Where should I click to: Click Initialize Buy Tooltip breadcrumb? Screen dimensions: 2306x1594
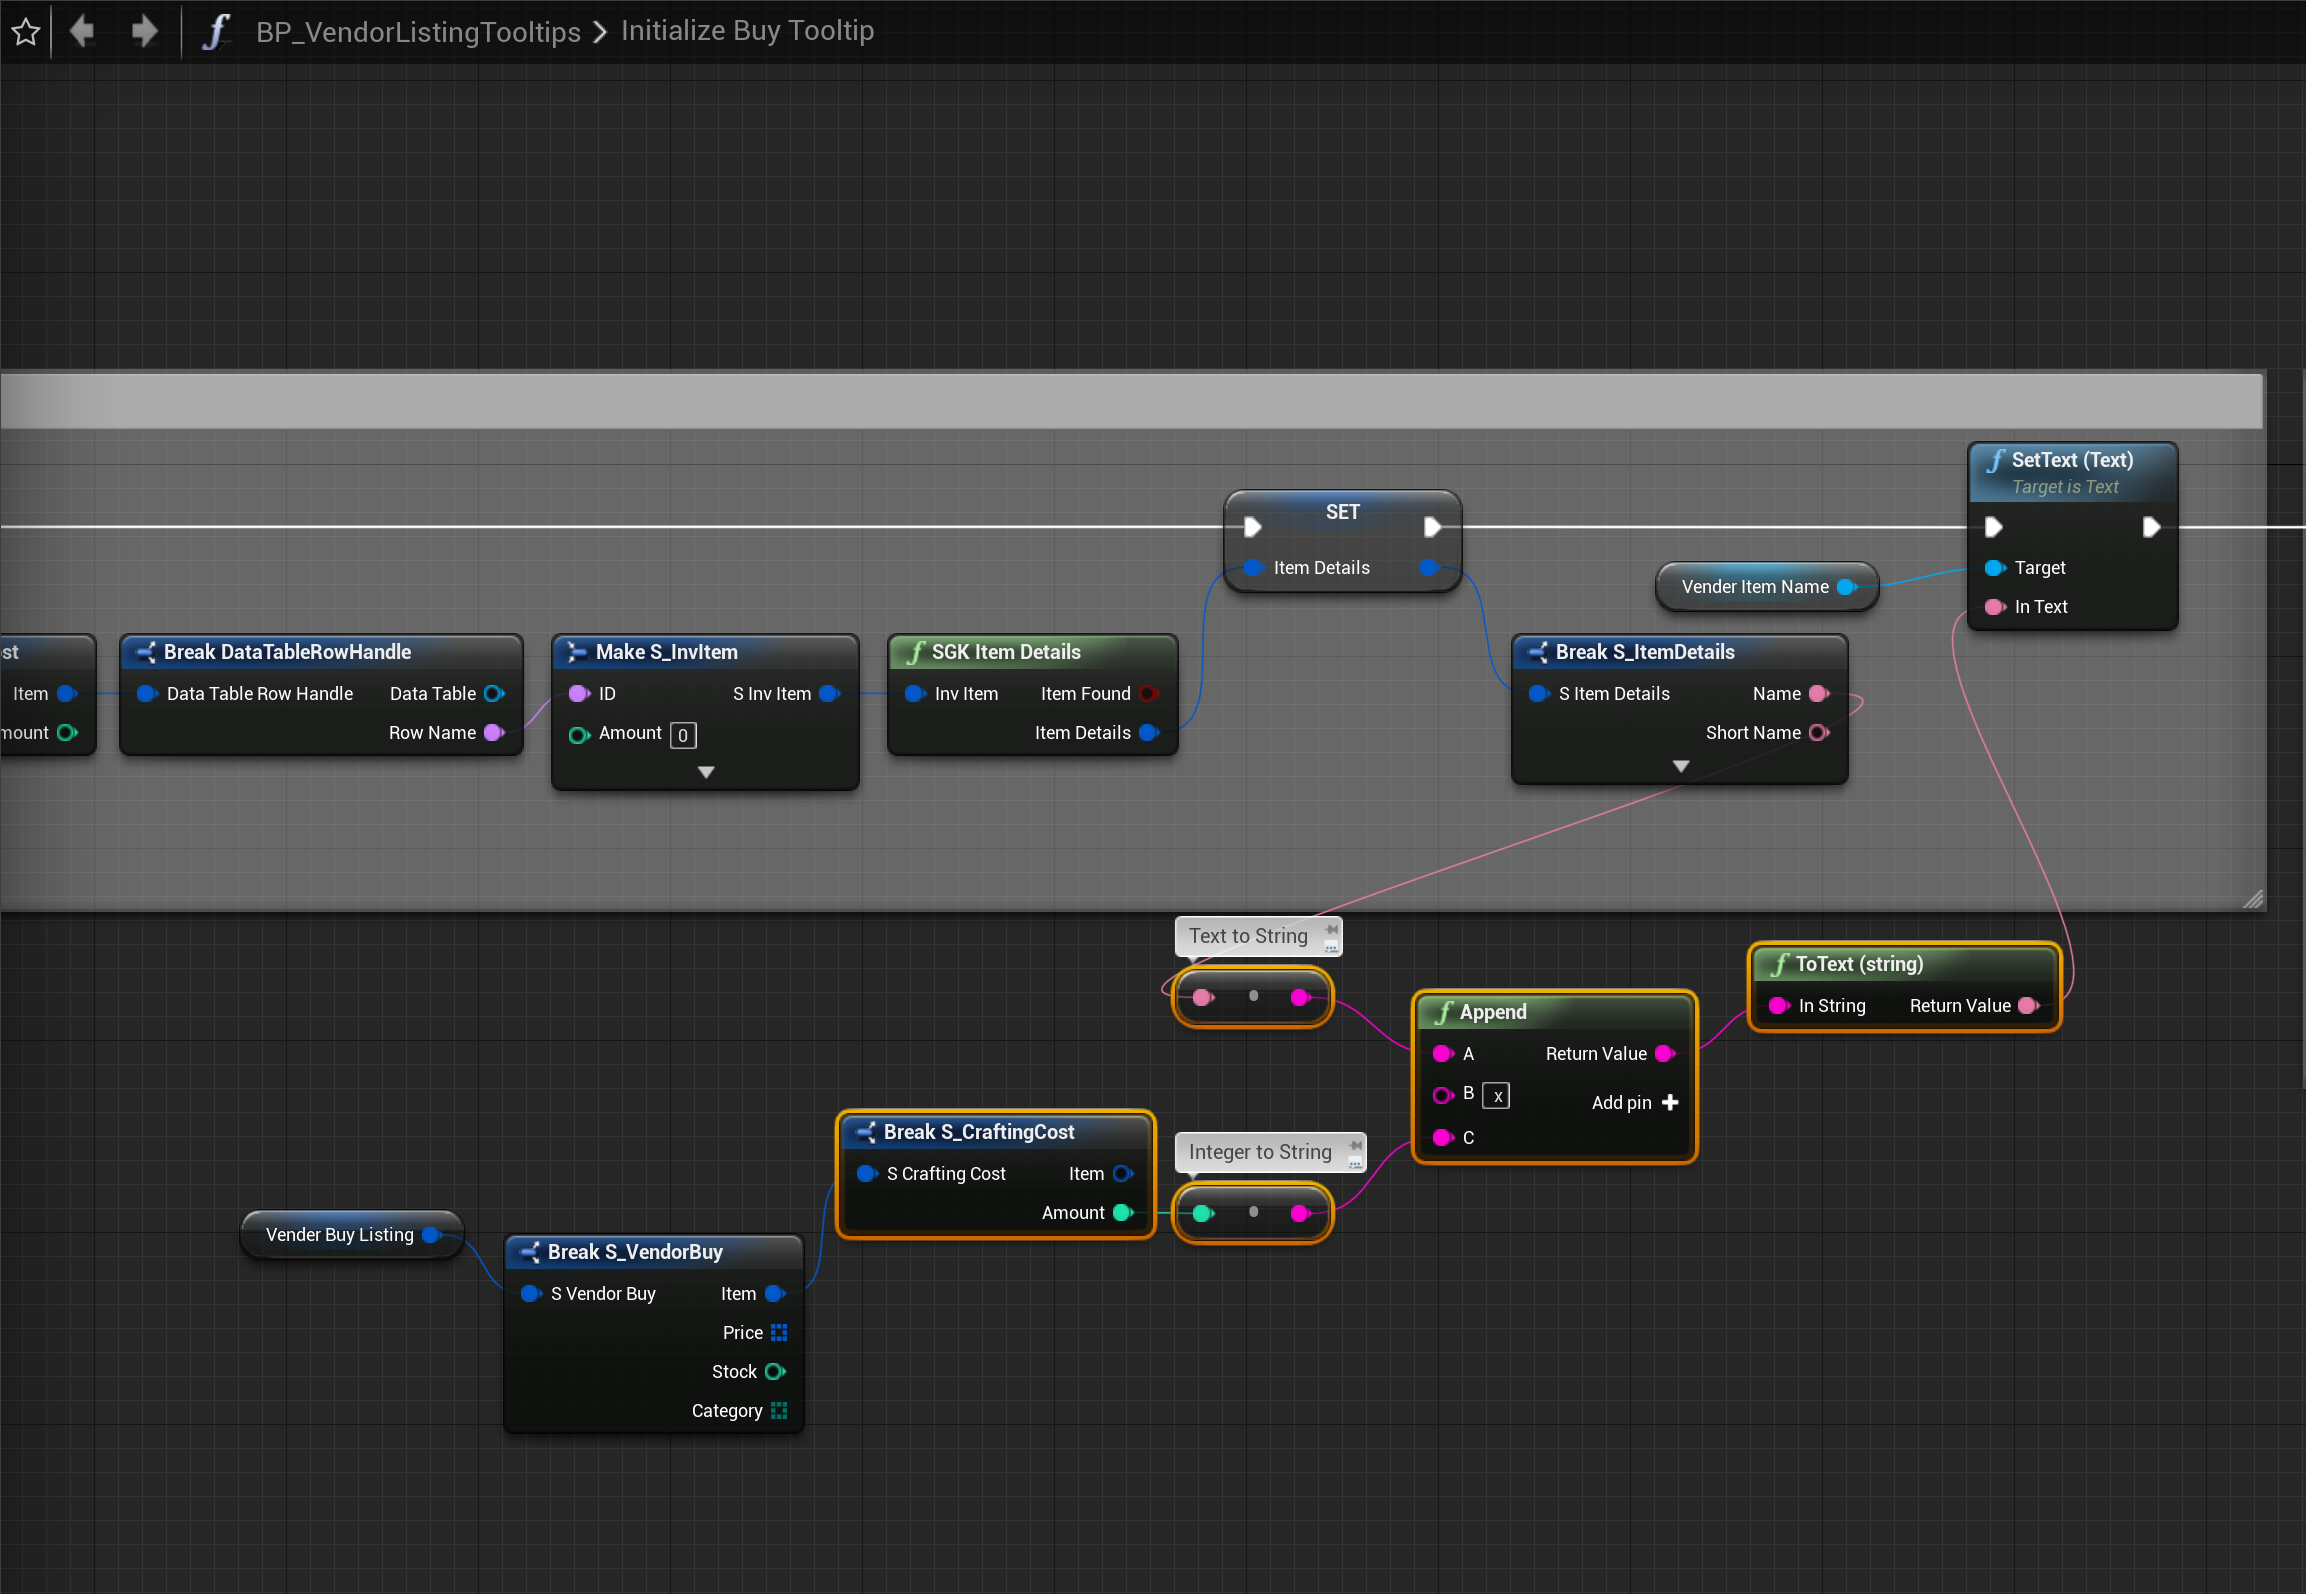(747, 31)
